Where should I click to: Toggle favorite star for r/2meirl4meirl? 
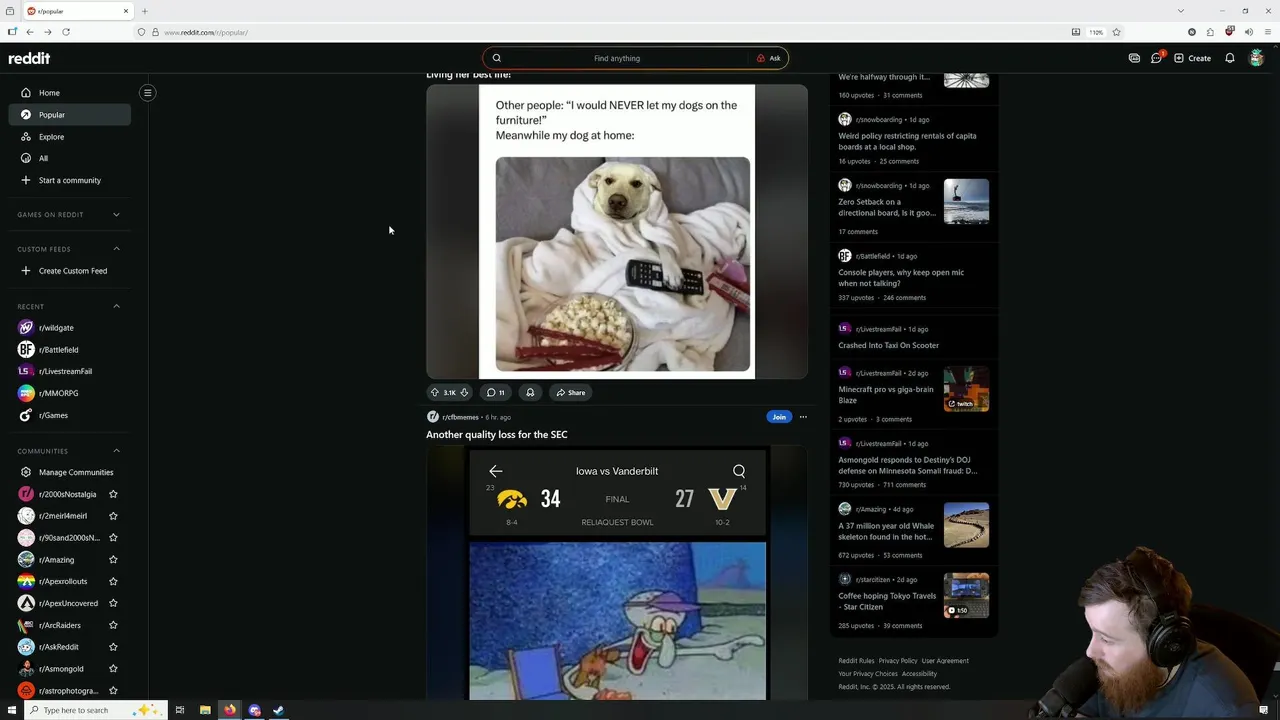pos(113,516)
